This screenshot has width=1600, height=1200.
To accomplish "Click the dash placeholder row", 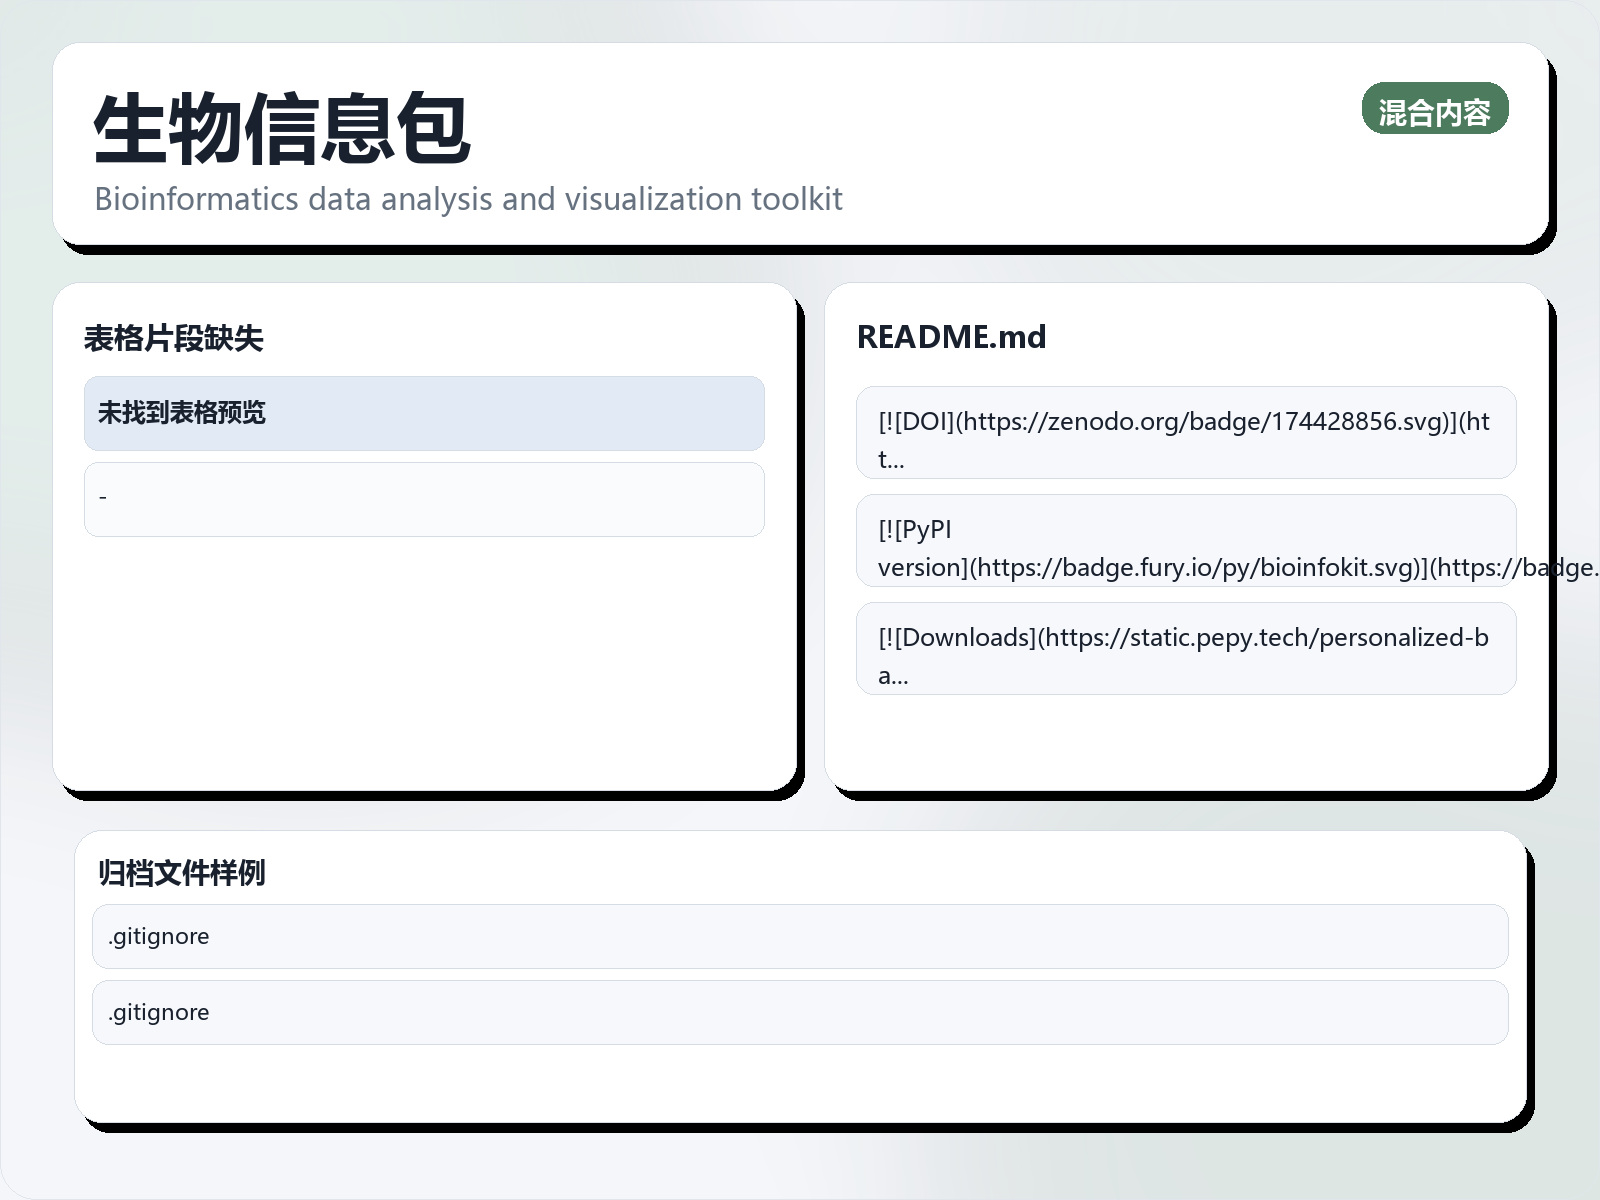I will tap(424, 499).
